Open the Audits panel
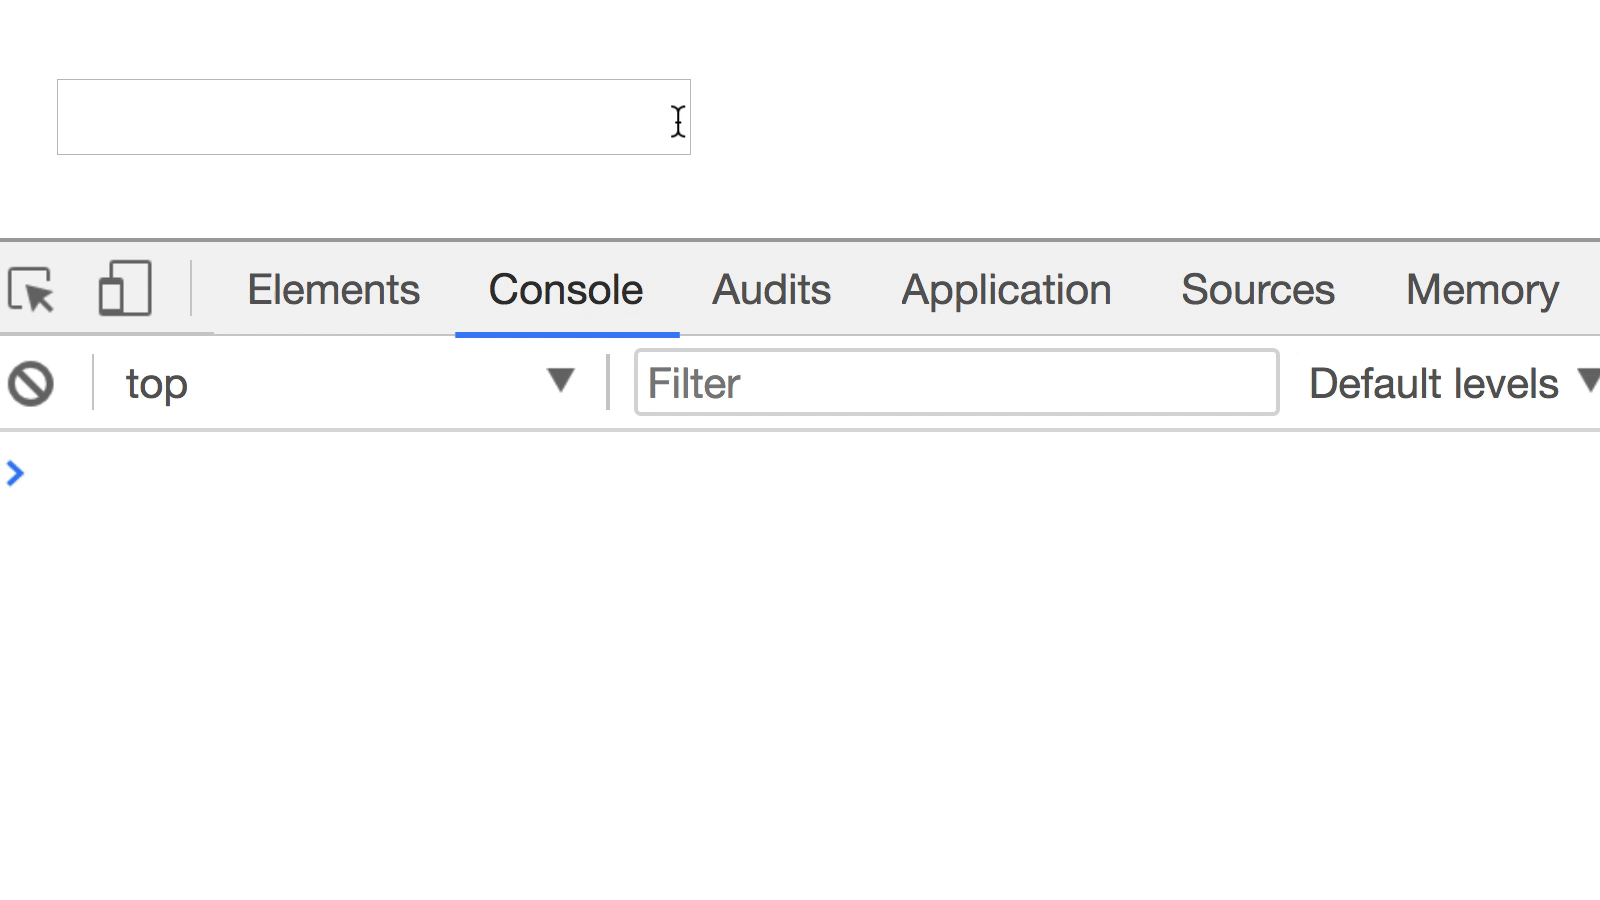Viewport: 1600px width, 900px height. pyautogui.click(x=771, y=289)
